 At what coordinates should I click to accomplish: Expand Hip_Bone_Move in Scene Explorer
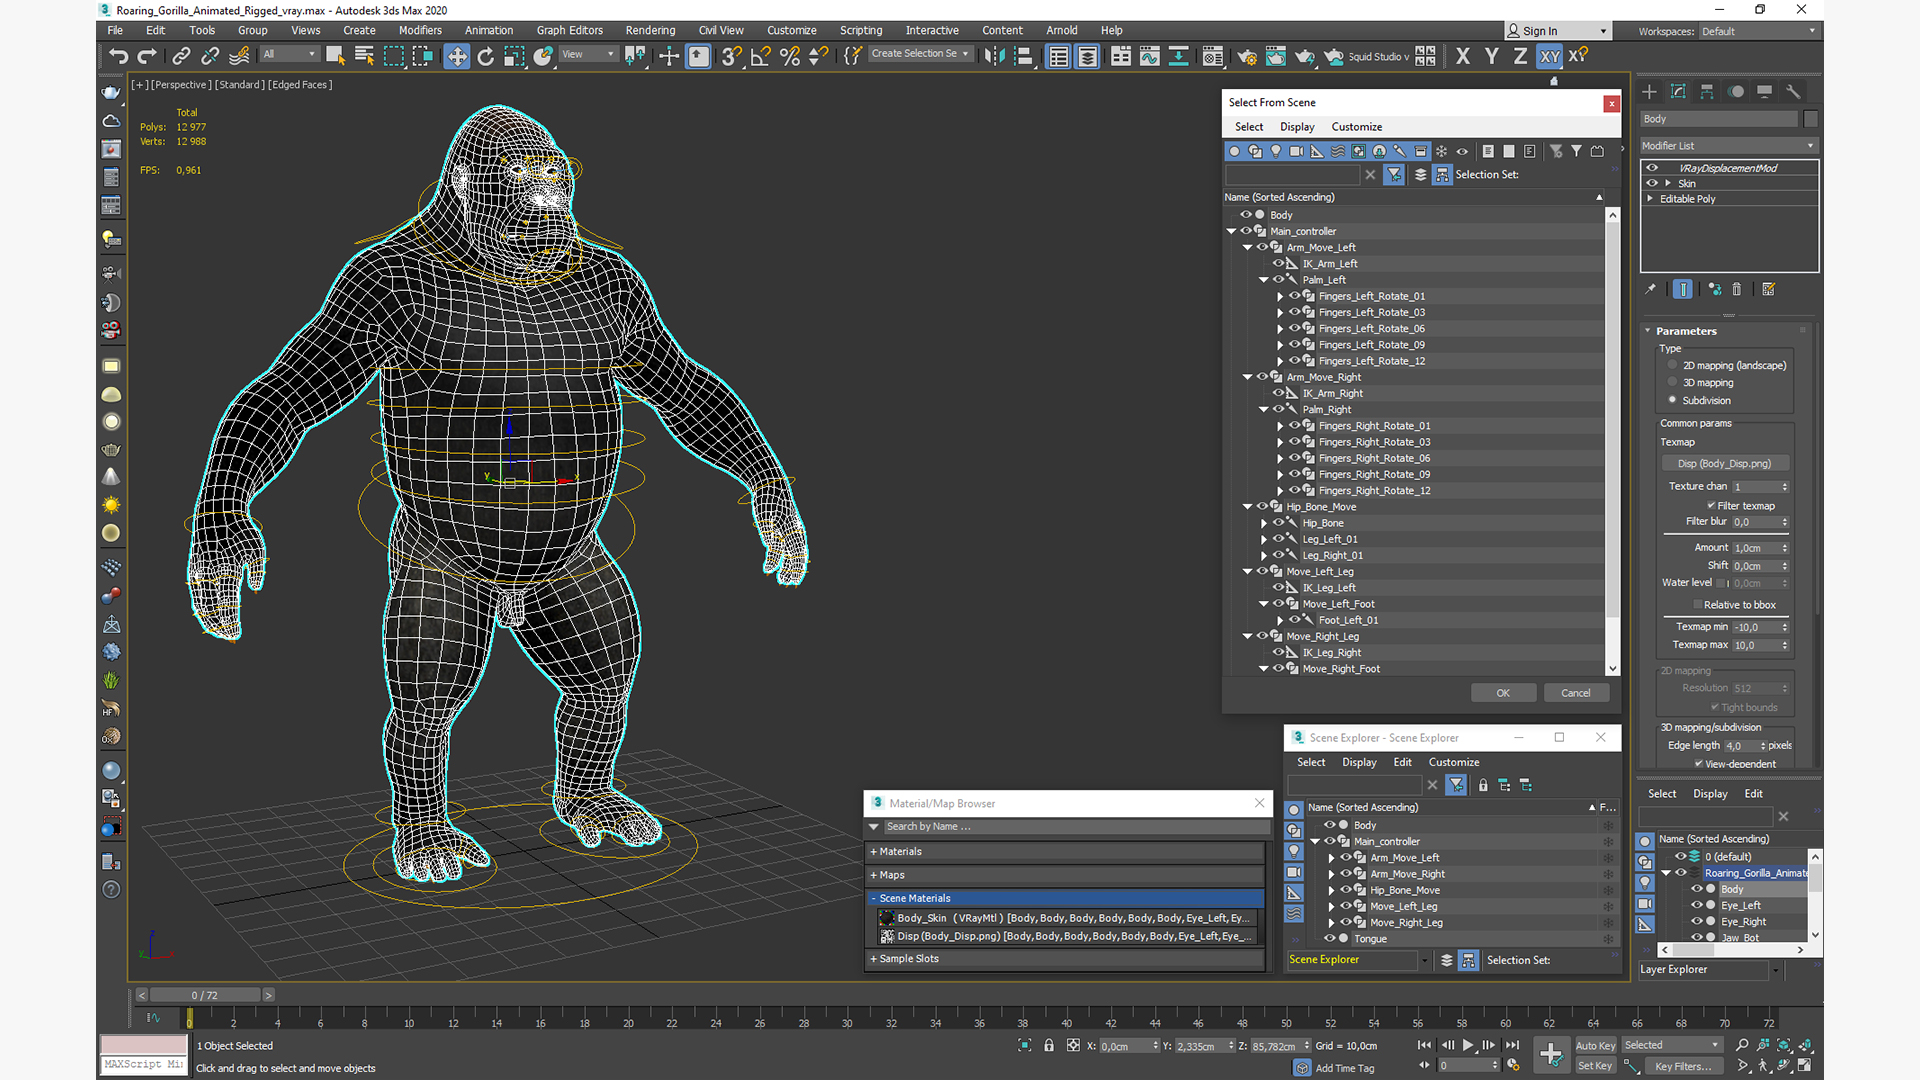[x=1332, y=890]
